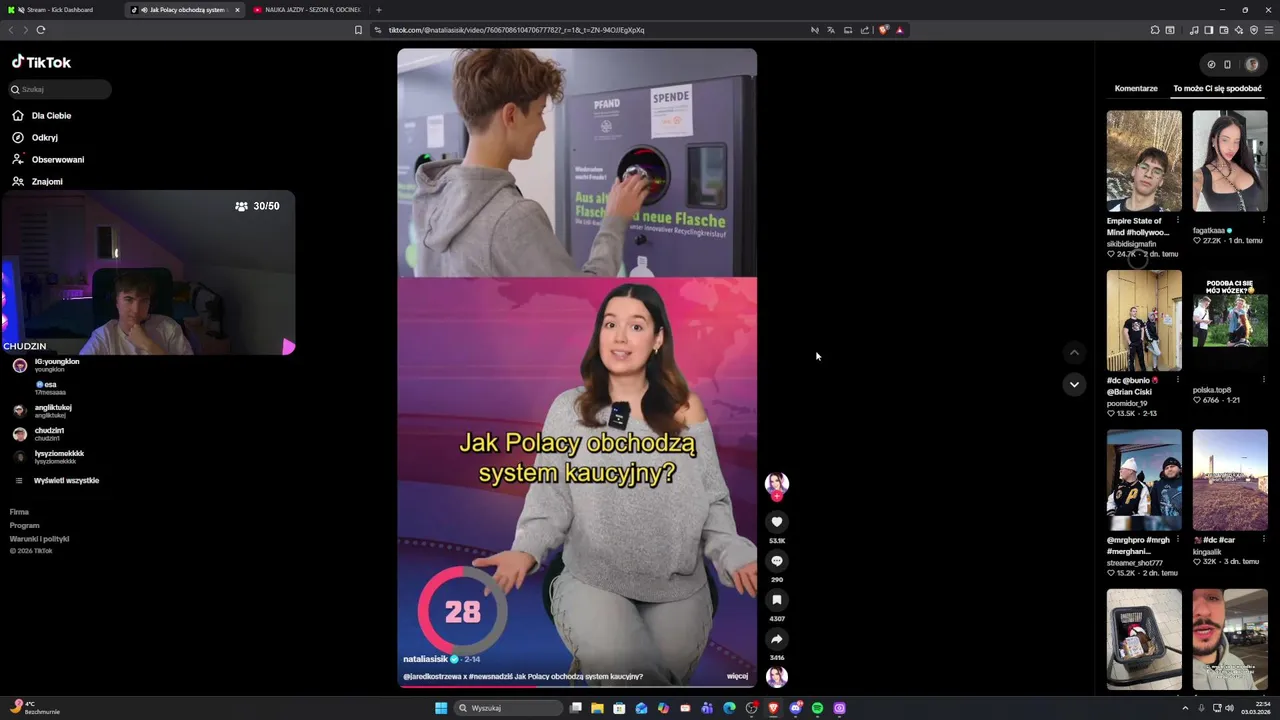The width and height of the screenshot is (1280, 720).
Task: Open the Windows Start menu
Action: pos(441,708)
